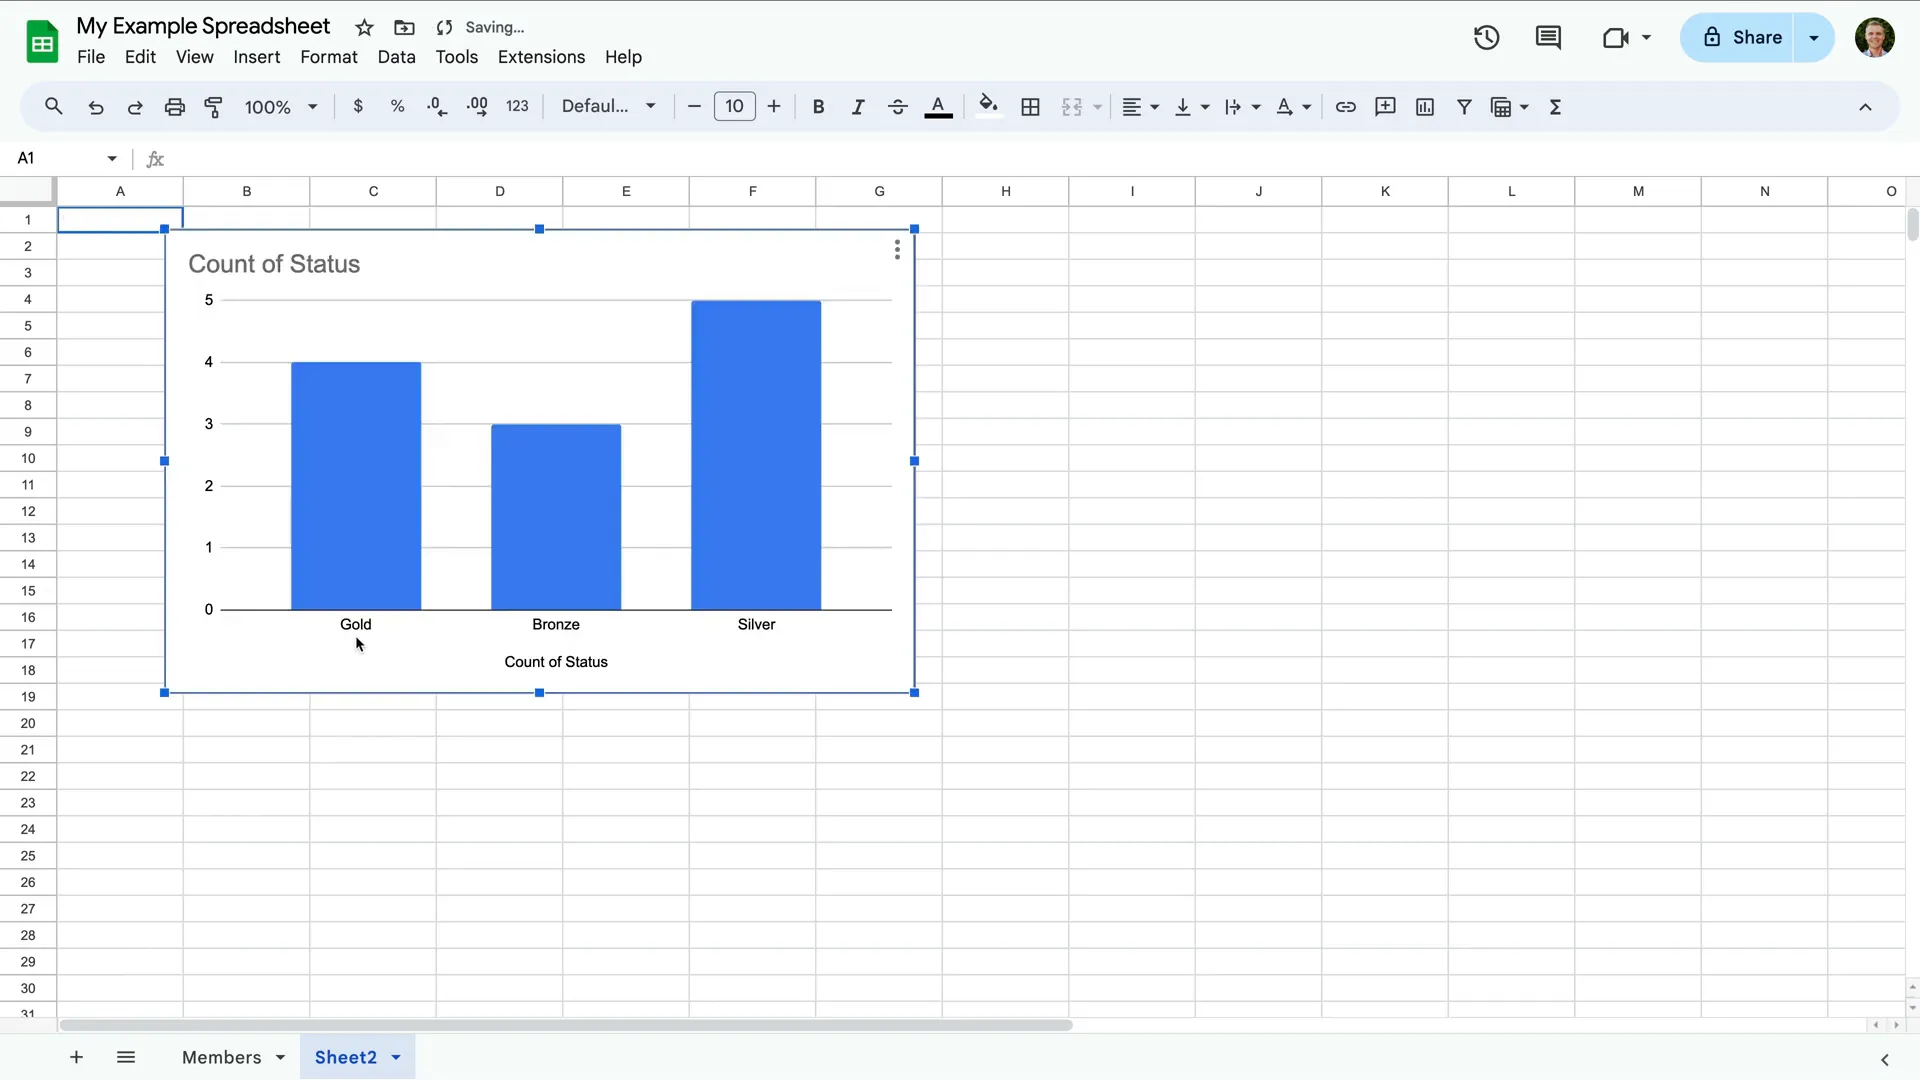Open the Data menu
The image size is (1920, 1080).
[397, 57]
